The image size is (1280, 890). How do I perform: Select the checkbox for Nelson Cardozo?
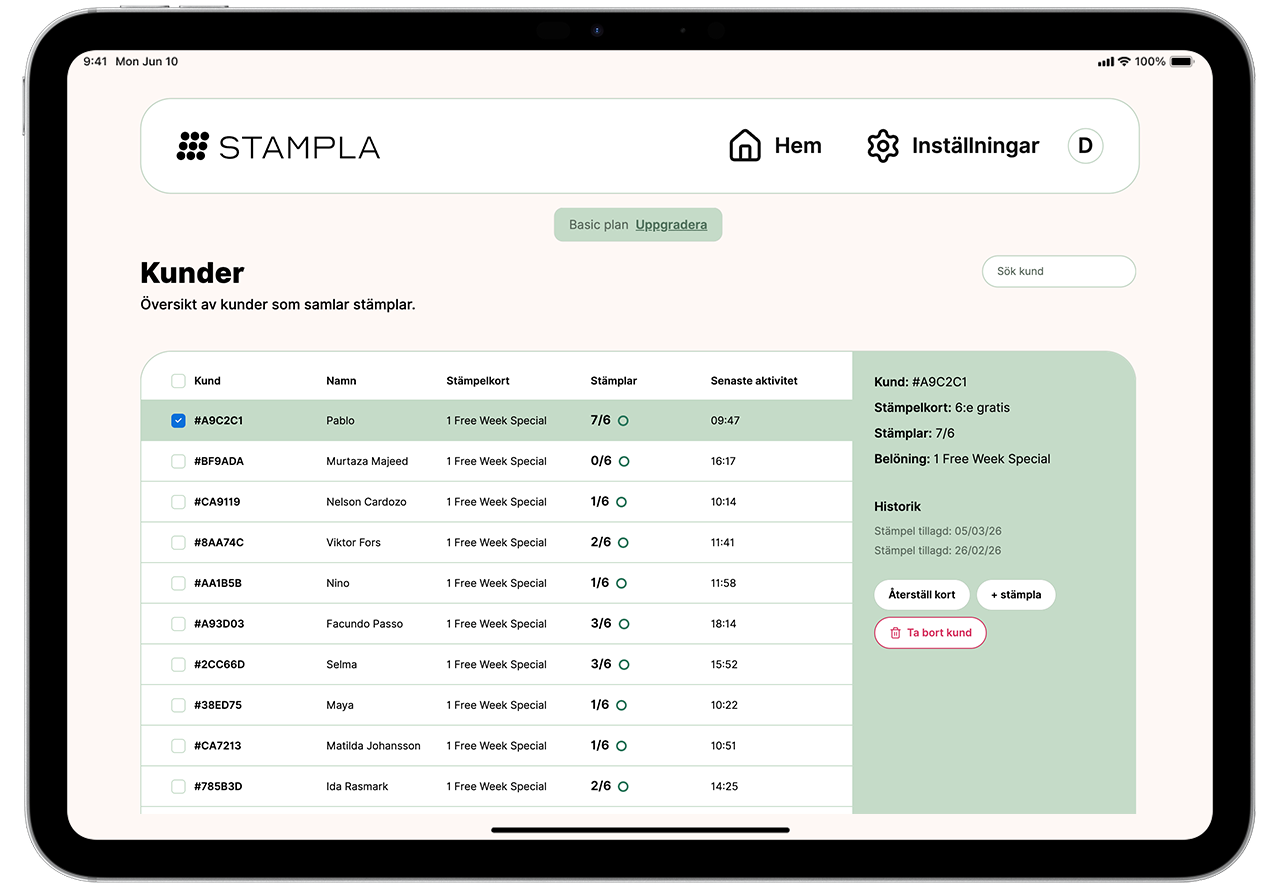tap(178, 502)
